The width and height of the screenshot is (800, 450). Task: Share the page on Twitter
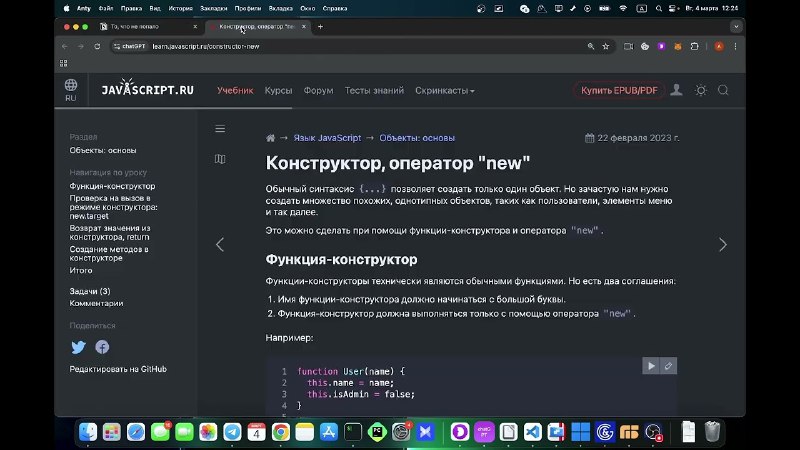[x=78, y=347]
